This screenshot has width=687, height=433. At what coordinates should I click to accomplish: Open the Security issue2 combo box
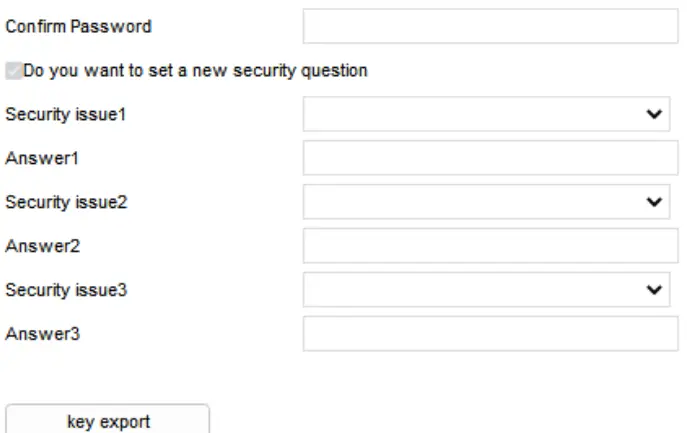tap(480, 202)
